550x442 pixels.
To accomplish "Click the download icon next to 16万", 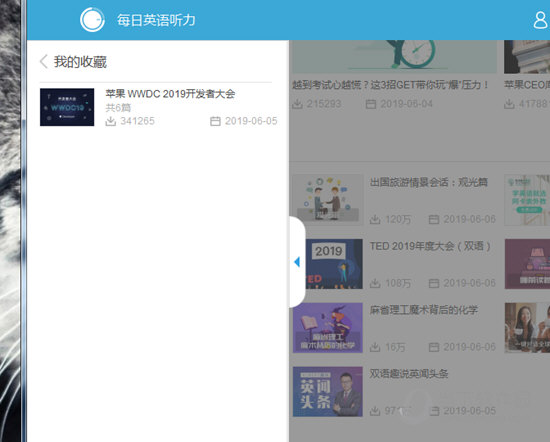I will pos(375,347).
